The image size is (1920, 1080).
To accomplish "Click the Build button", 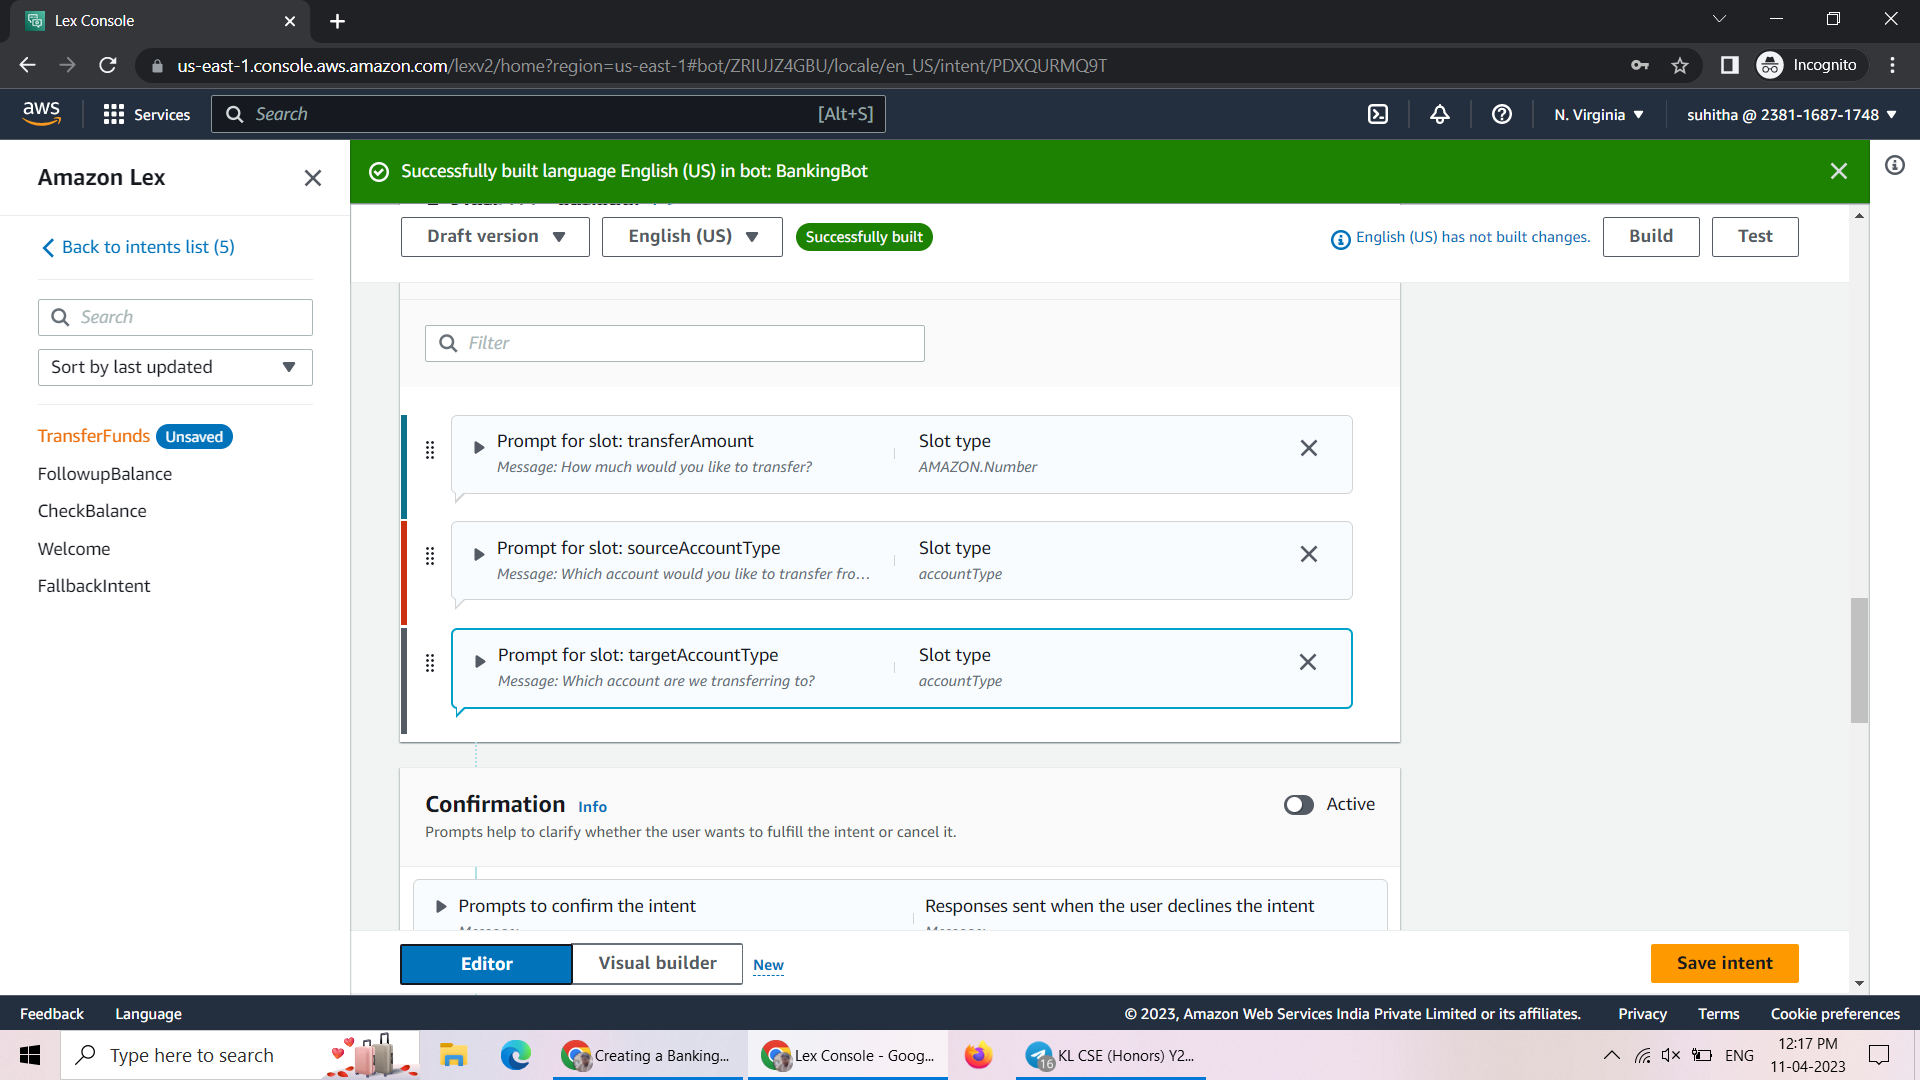I will click(1650, 236).
